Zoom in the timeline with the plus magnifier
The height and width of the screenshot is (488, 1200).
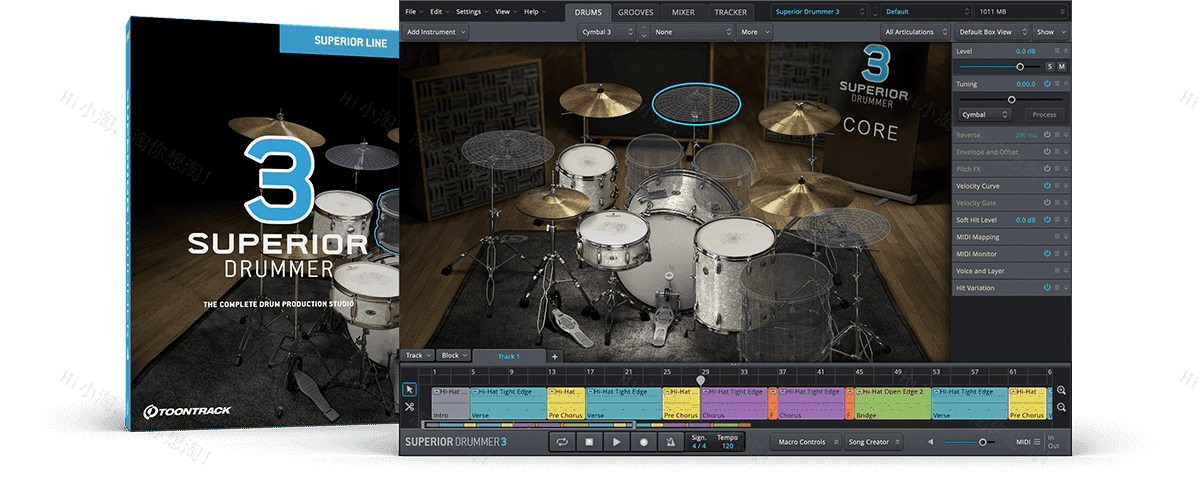tap(1061, 391)
